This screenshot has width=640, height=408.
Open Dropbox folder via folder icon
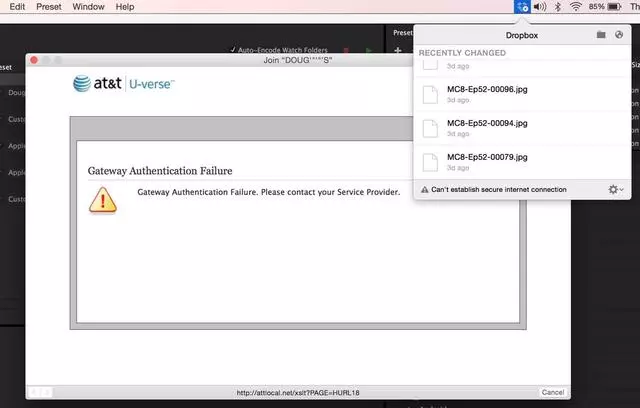pos(601,35)
